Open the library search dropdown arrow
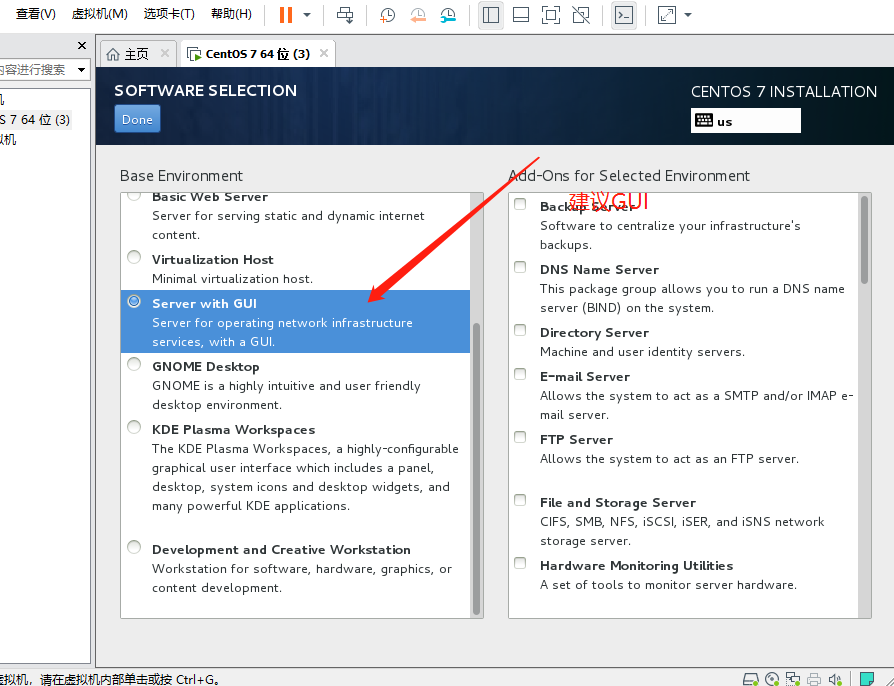Screen dimensions: 894x686 tap(82, 70)
